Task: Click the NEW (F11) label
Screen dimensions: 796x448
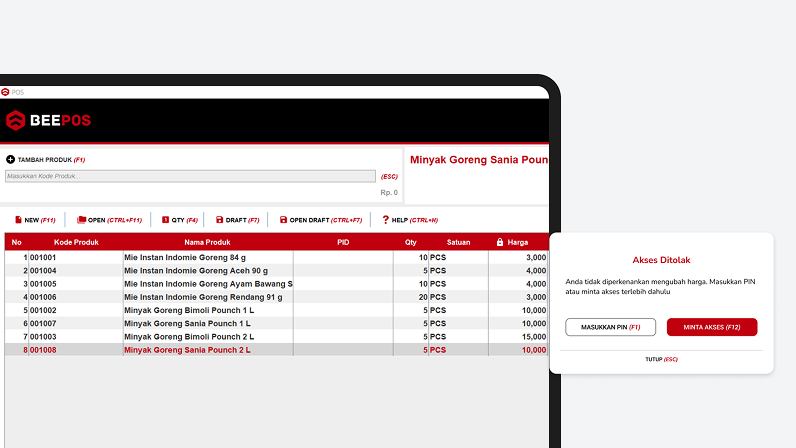Action: coord(40,220)
